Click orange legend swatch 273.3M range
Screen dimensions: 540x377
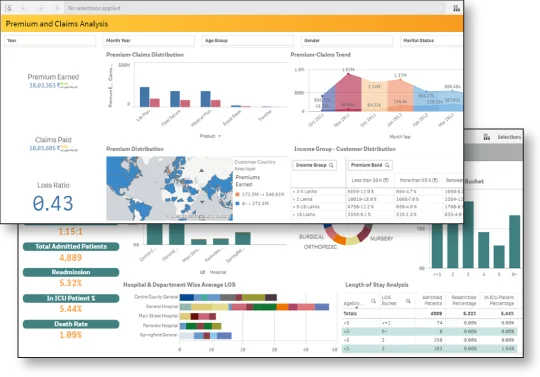tap(237, 195)
